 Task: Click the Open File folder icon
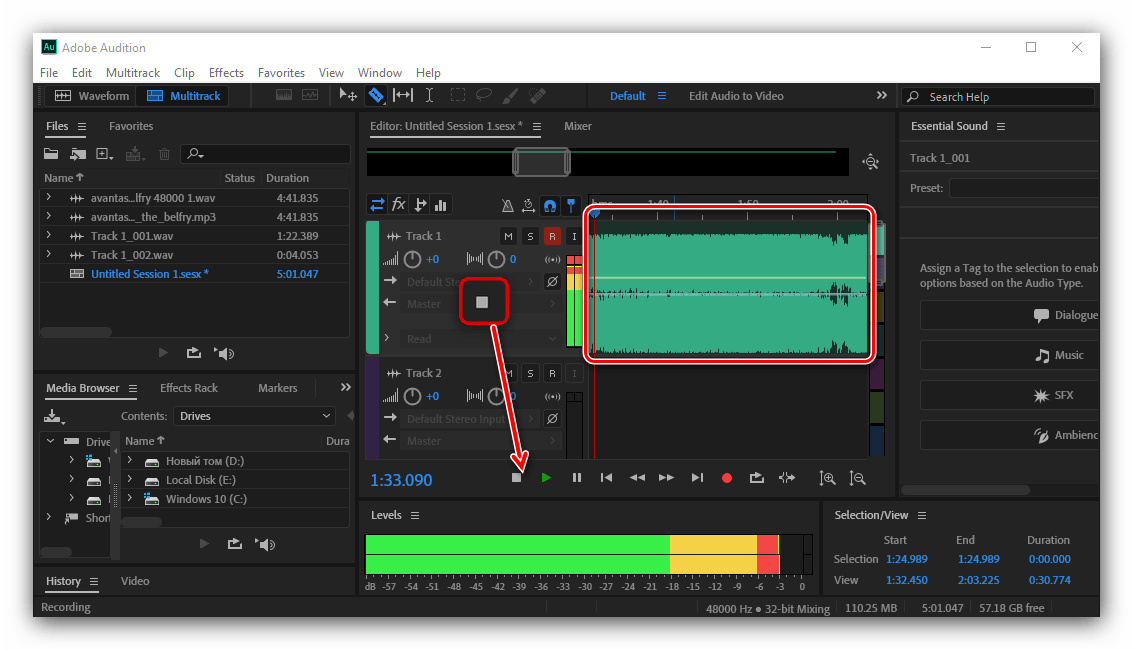coord(51,154)
